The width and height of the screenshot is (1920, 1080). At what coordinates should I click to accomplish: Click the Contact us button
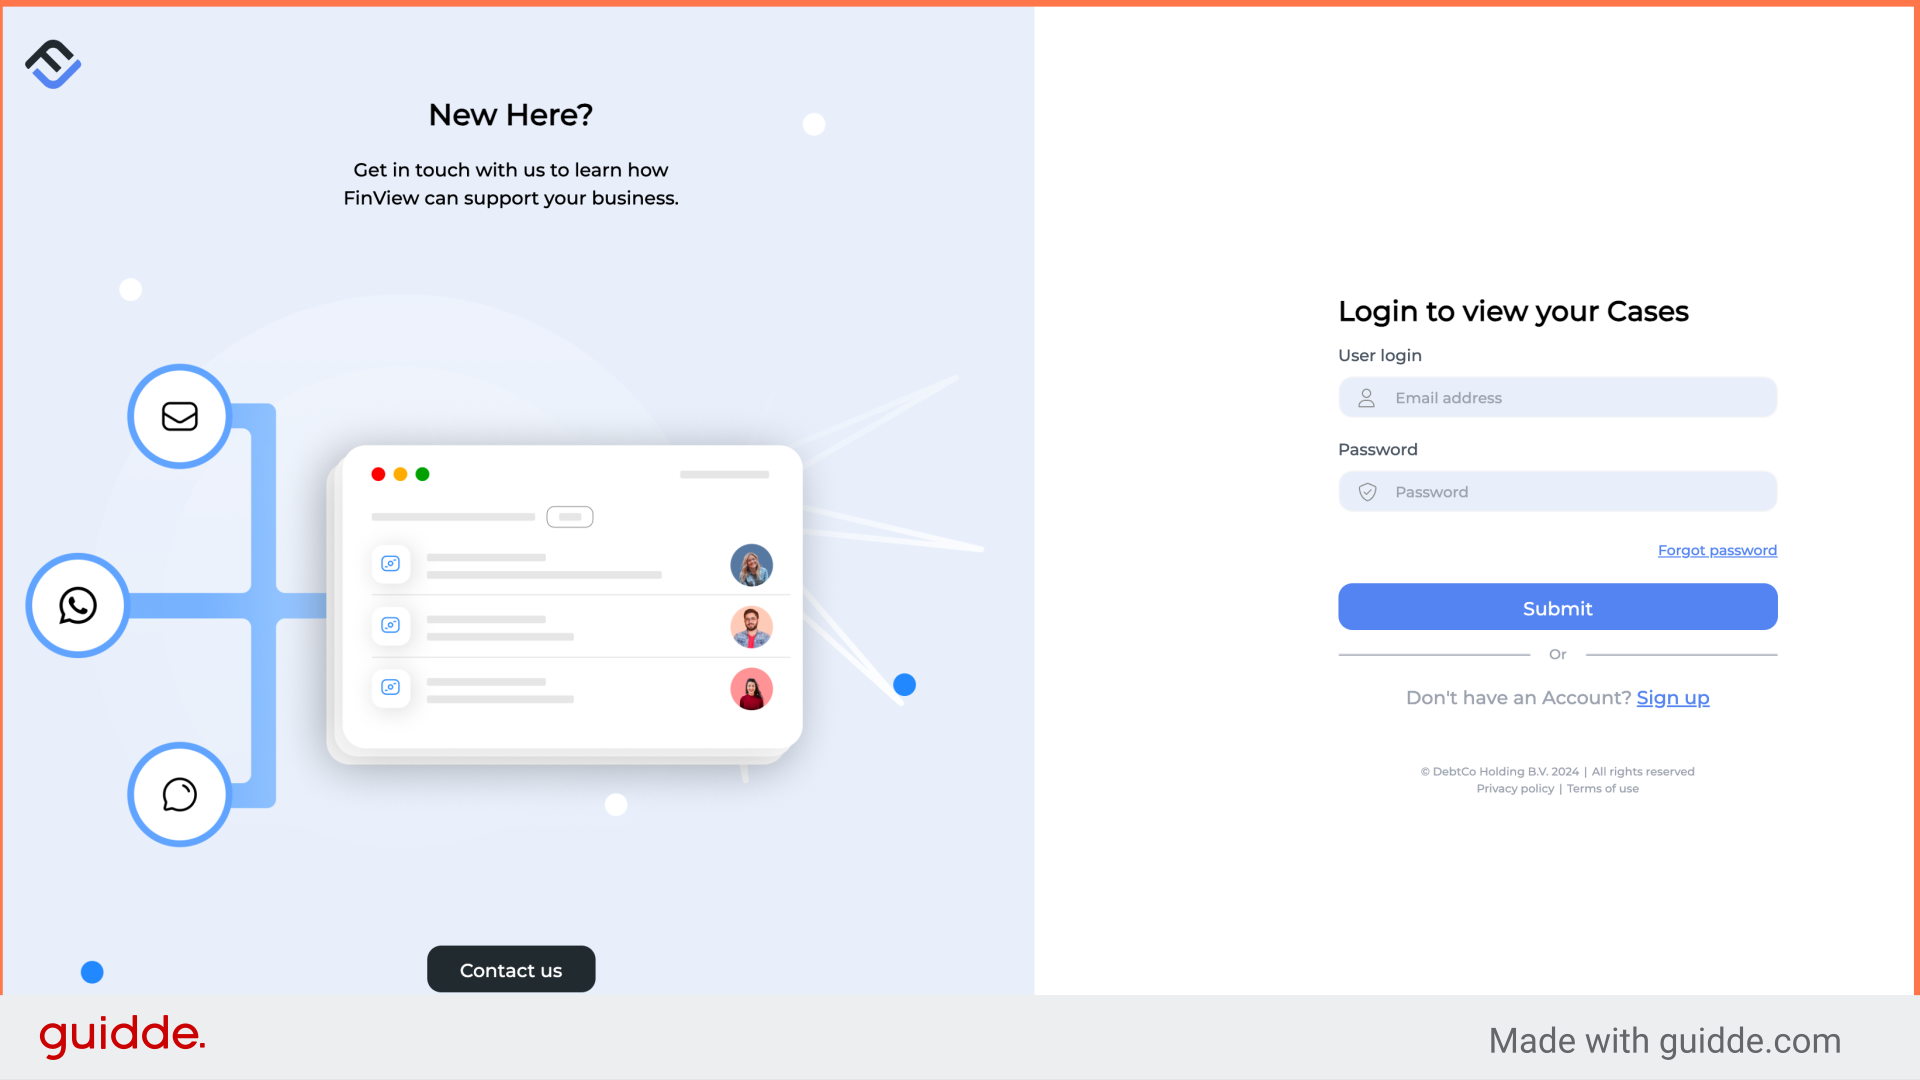(x=510, y=969)
